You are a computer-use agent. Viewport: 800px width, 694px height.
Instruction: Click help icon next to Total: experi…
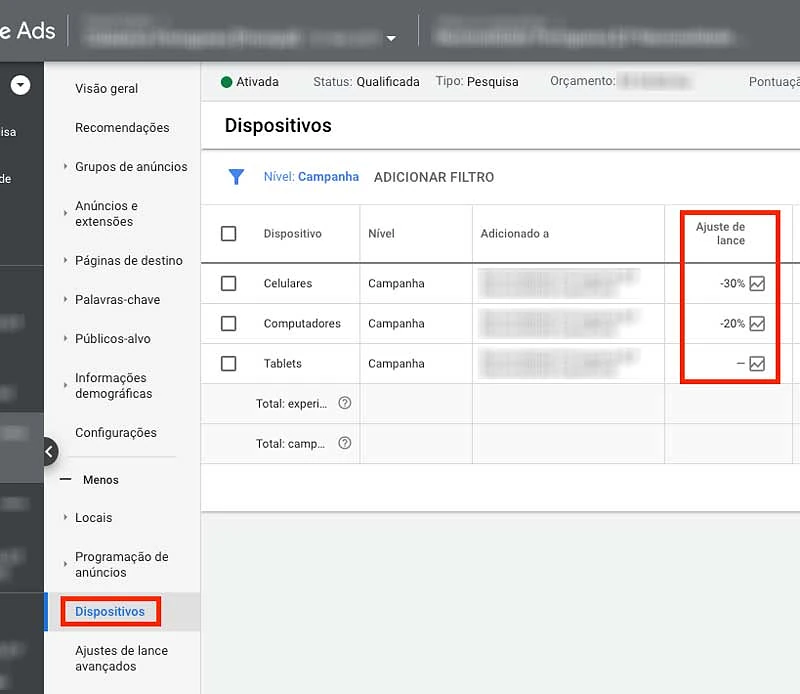344,403
